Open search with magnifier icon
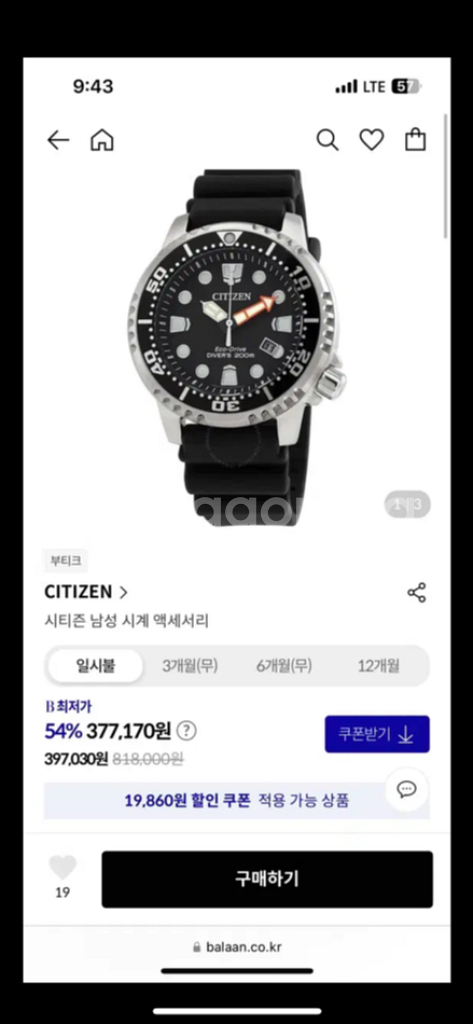This screenshot has width=473, height=1024. click(x=327, y=140)
